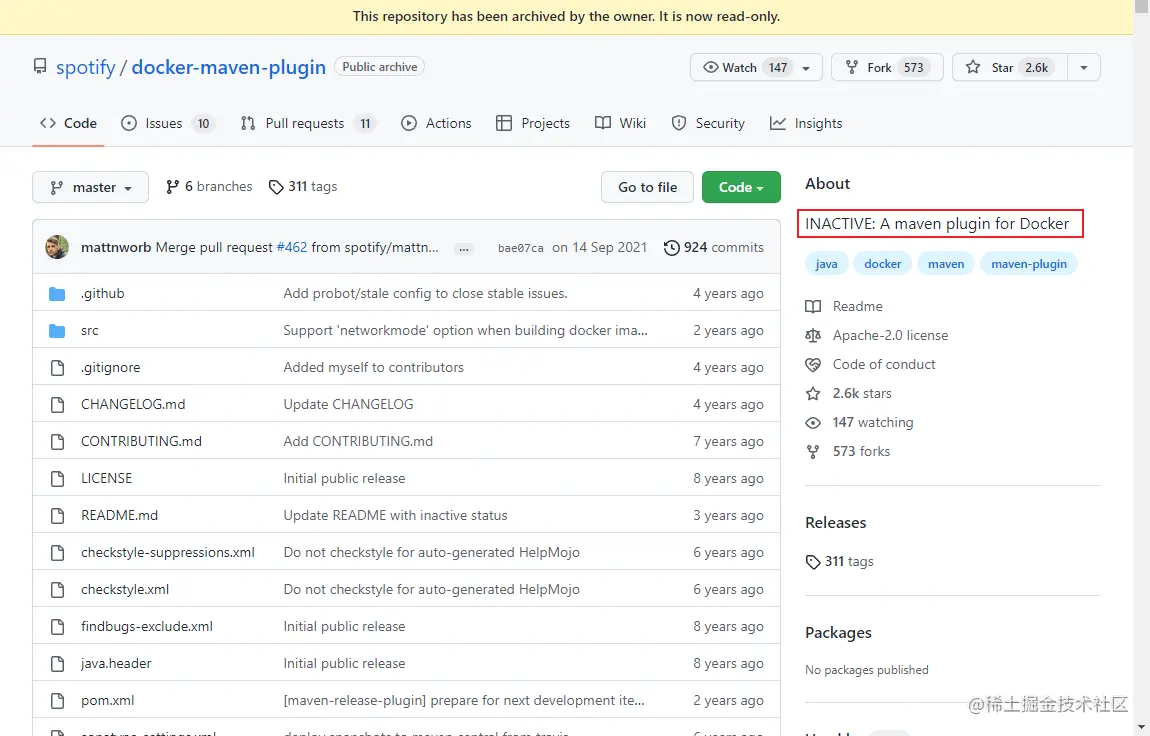Open the Pull requests tab
Viewport: 1150px width, 736px height.
(x=308, y=123)
